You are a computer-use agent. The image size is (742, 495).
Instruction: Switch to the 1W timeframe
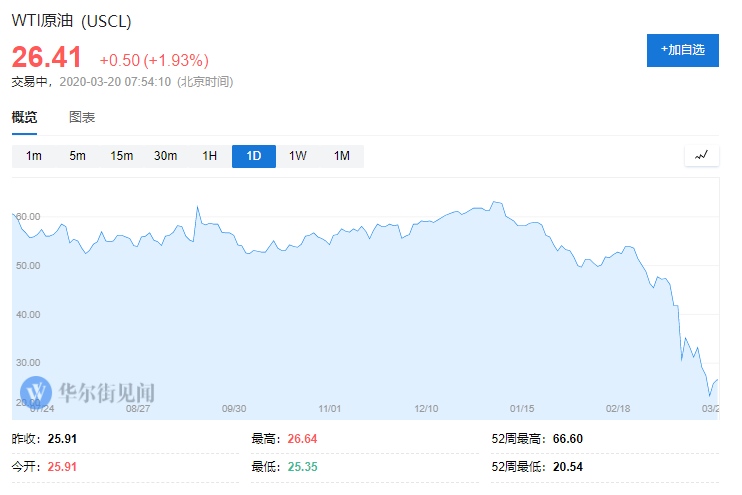[x=298, y=156]
